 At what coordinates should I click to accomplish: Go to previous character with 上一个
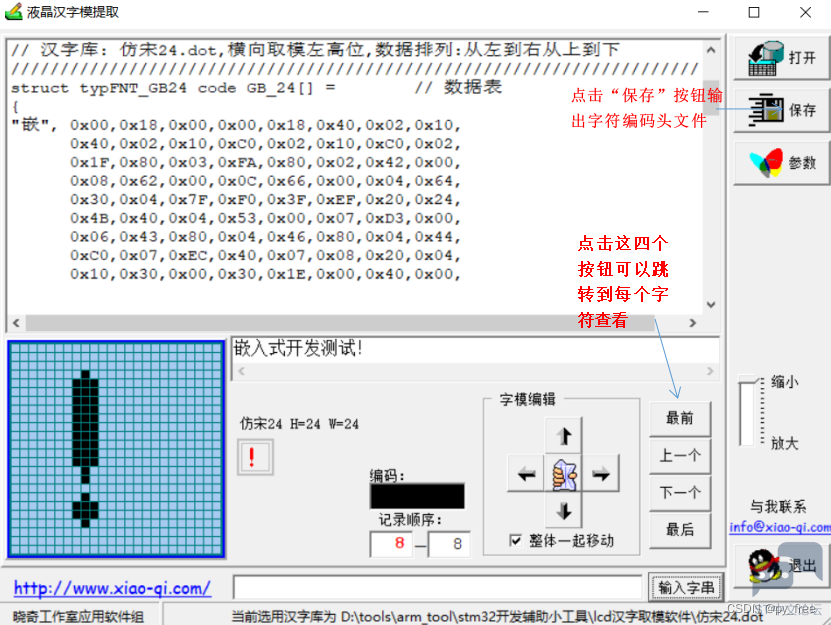tap(680, 455)
